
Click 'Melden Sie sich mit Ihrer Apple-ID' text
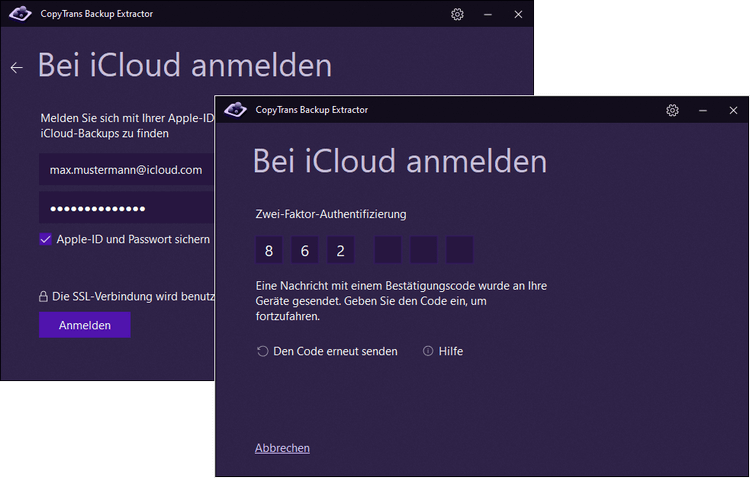[127, 125]
